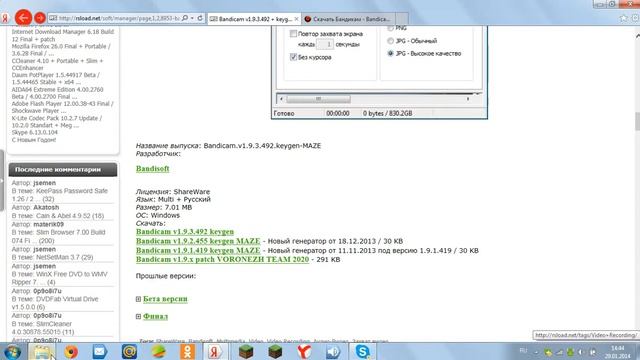Open DVDFab Virtual Drive comment thread
Screen dimensions: 640x360
[x=56, y=303]
